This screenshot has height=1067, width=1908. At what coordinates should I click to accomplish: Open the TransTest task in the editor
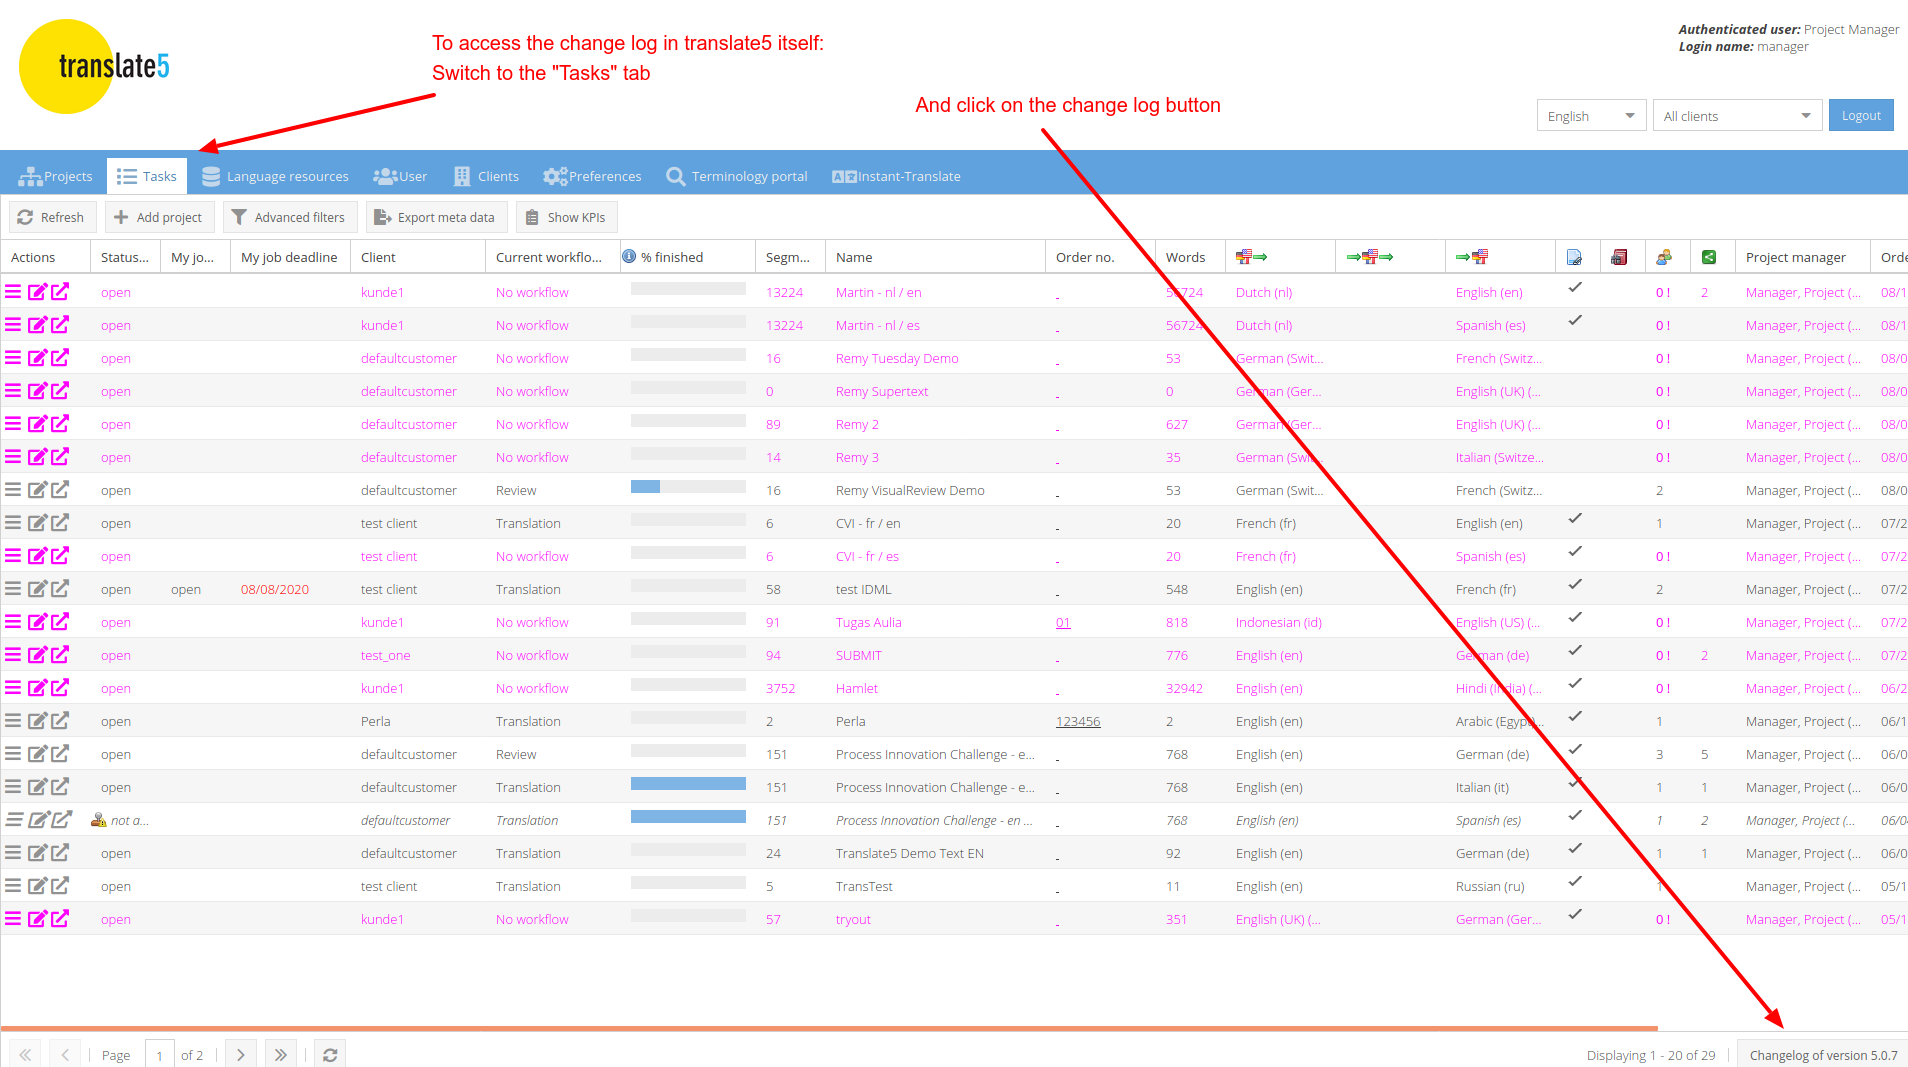pyautogui.click(x=60, y=886)
